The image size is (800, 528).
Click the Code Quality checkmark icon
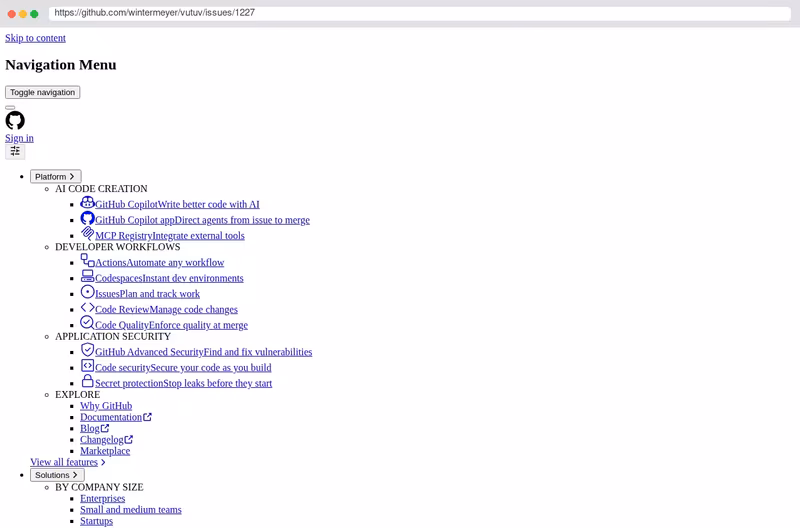pyautogui.click(x=87, y=323)
